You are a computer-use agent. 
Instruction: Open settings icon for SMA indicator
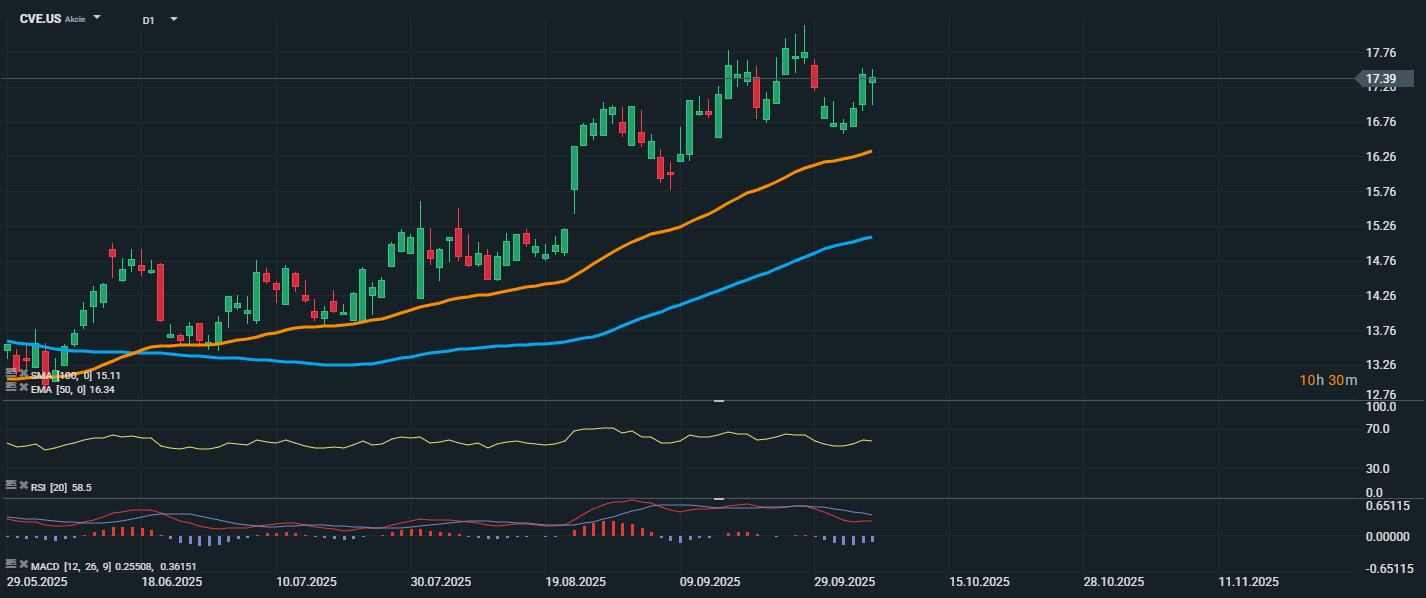(11, 374)
